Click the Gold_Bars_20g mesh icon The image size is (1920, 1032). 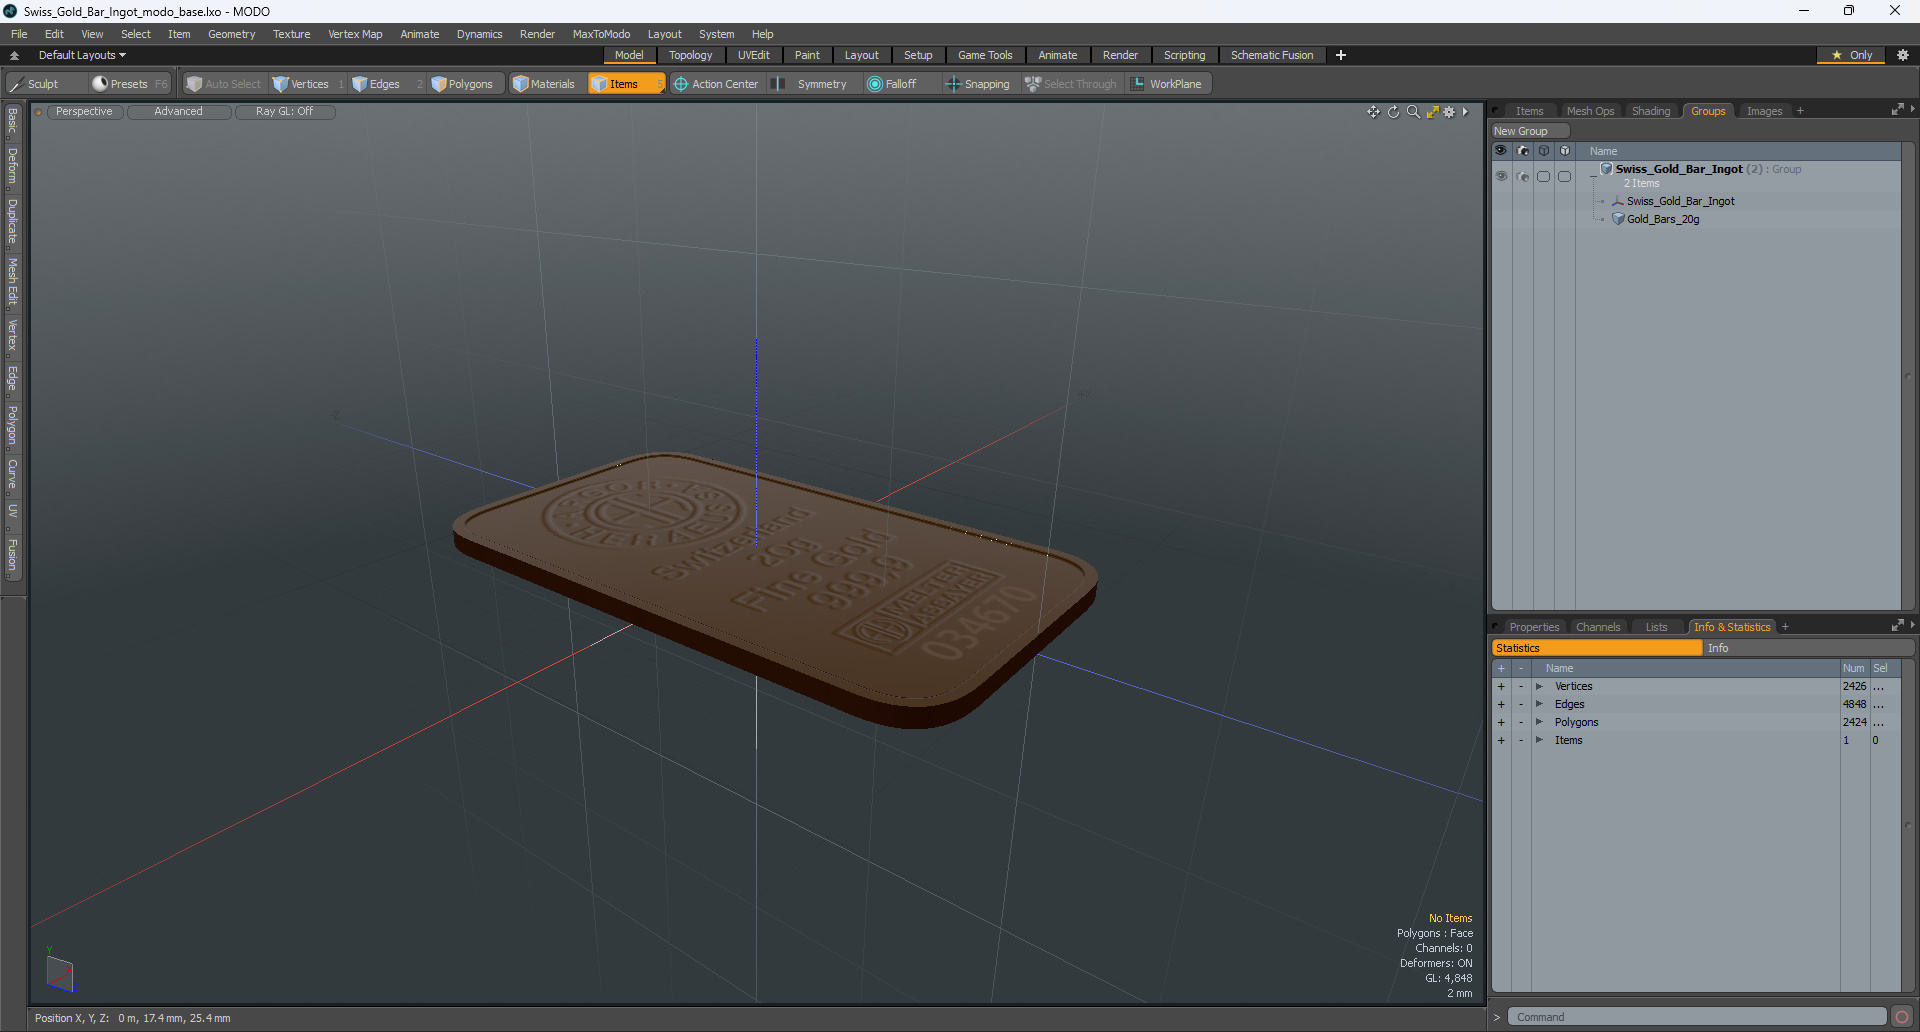[1618, 219]
